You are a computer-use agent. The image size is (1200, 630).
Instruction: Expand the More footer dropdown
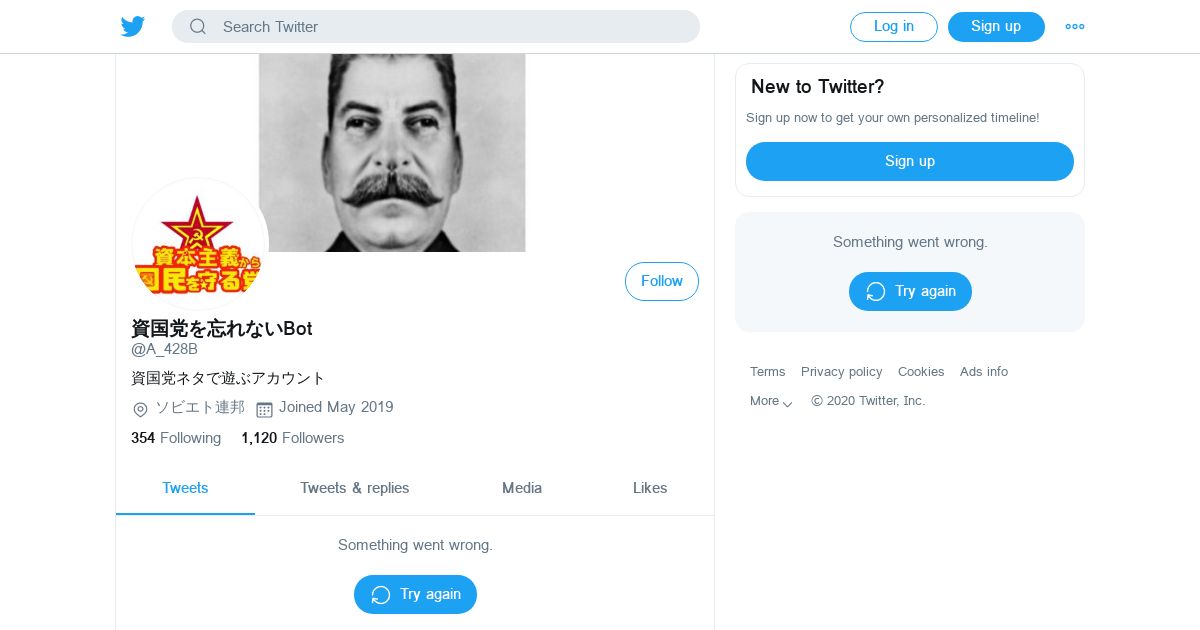coord(770,401)
